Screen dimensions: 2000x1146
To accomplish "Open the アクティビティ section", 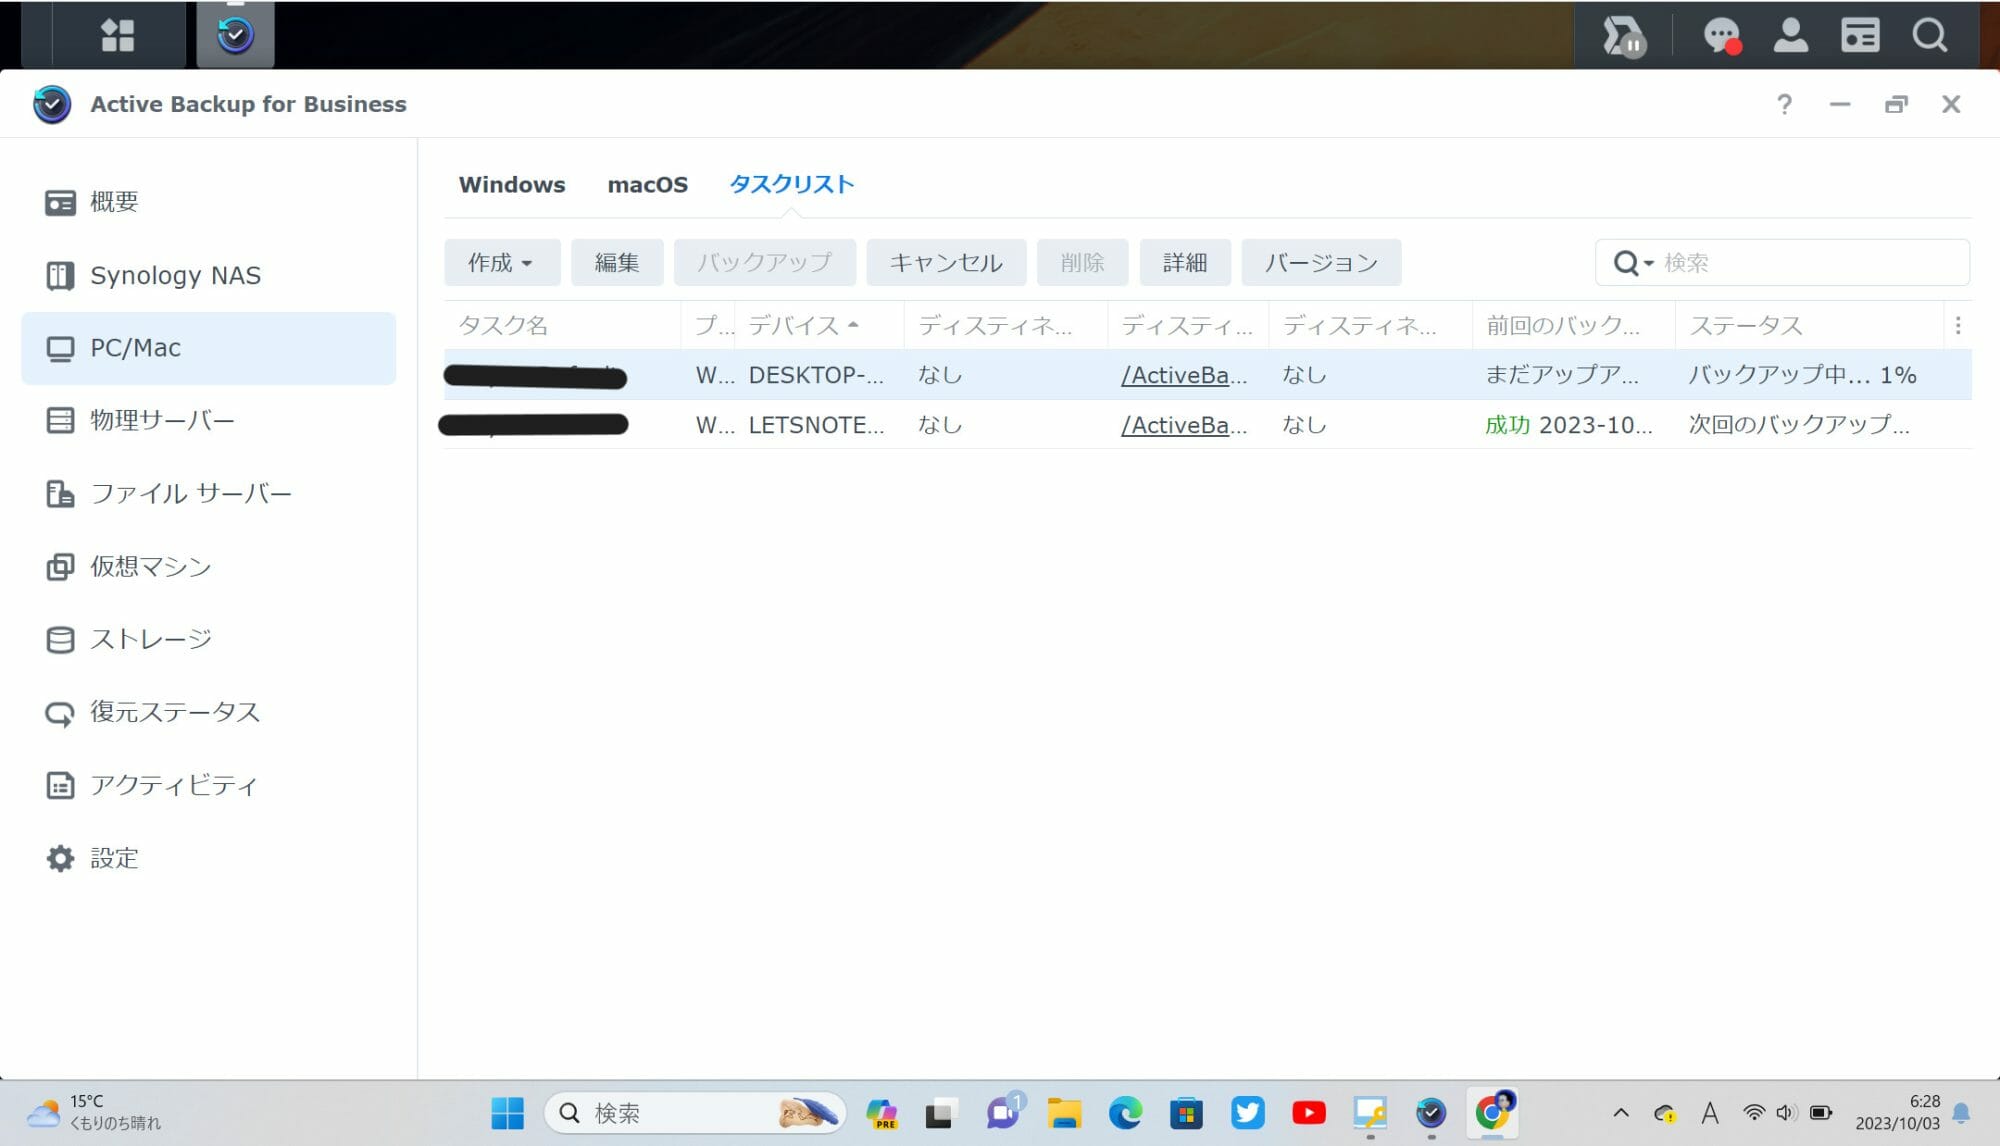I will (x=208, y=785).
